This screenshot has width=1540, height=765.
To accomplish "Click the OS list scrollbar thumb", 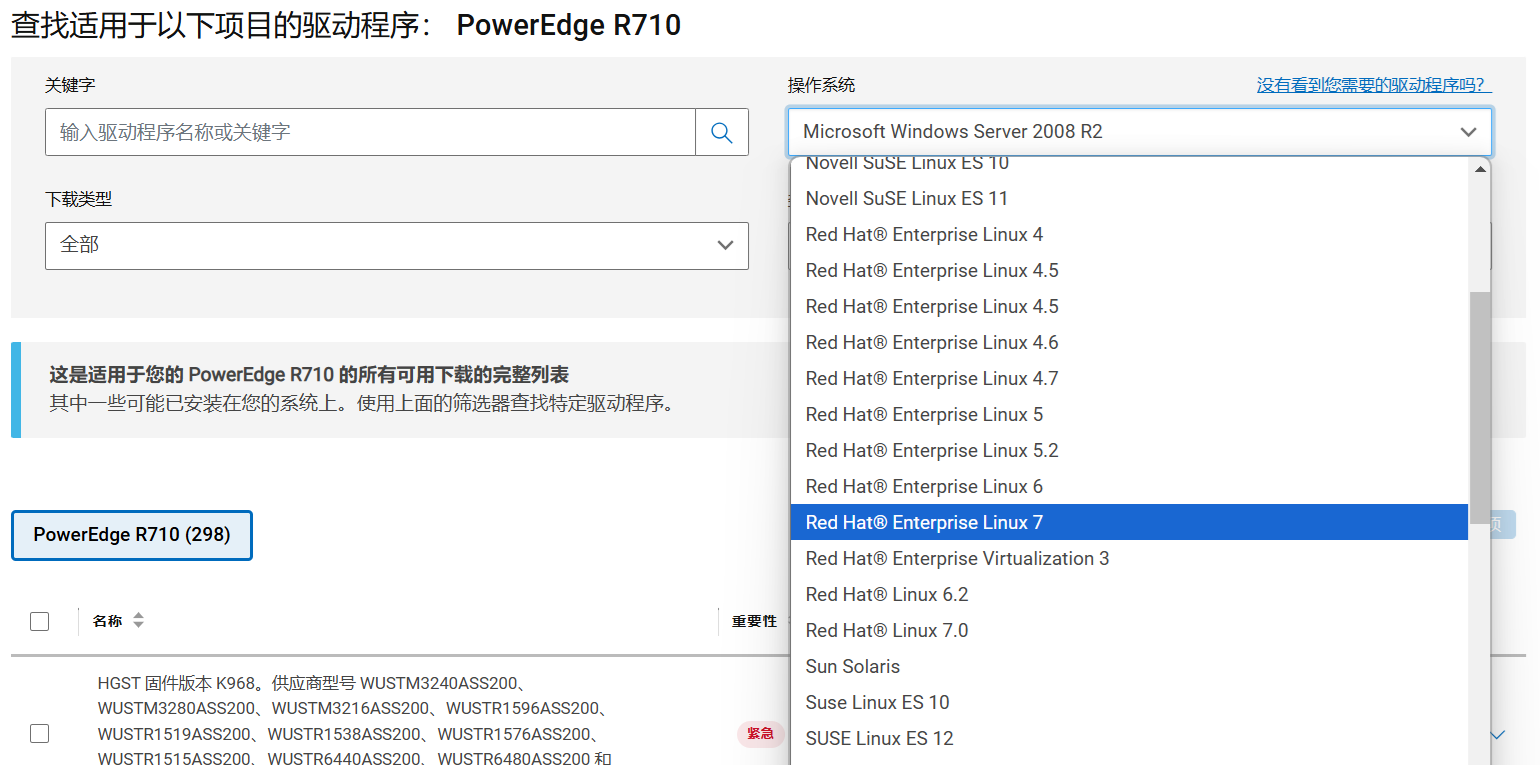I will 1480,400.
